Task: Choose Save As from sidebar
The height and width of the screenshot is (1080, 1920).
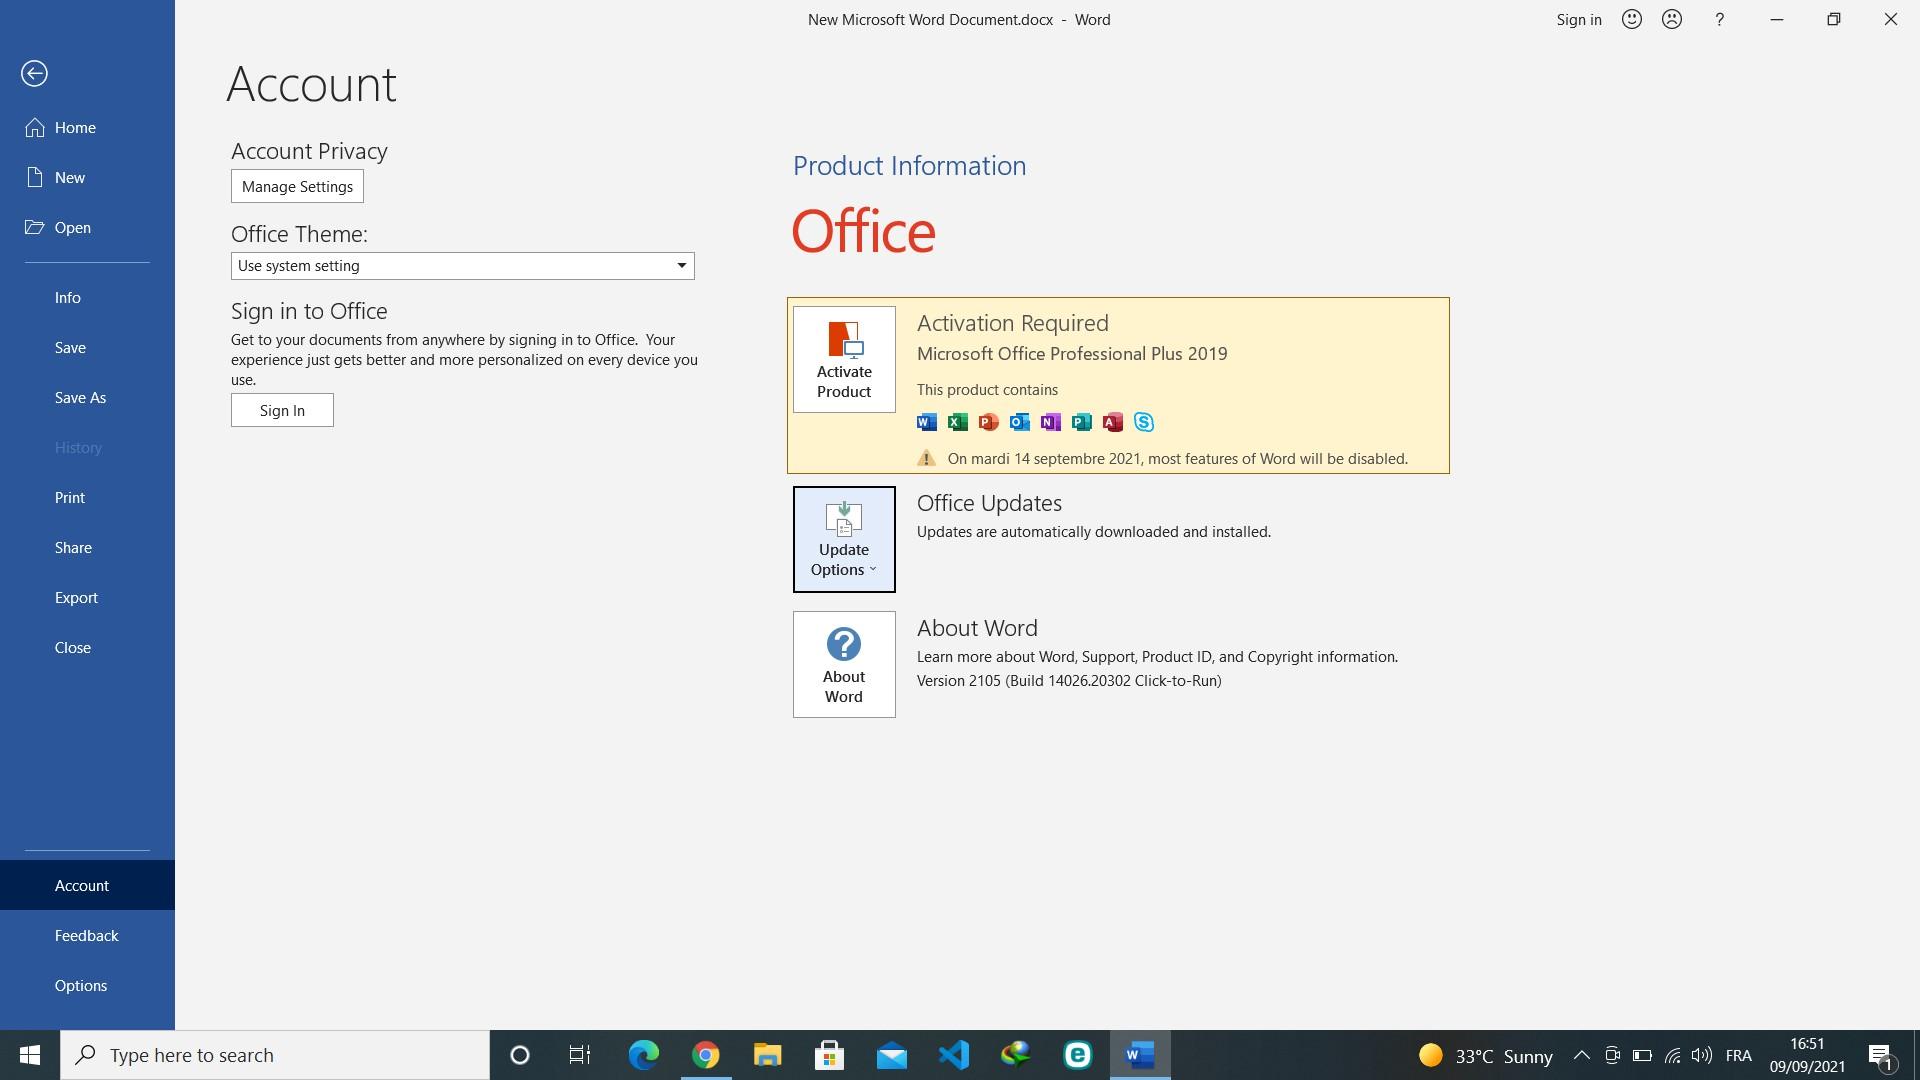Action: click(87, 397)
